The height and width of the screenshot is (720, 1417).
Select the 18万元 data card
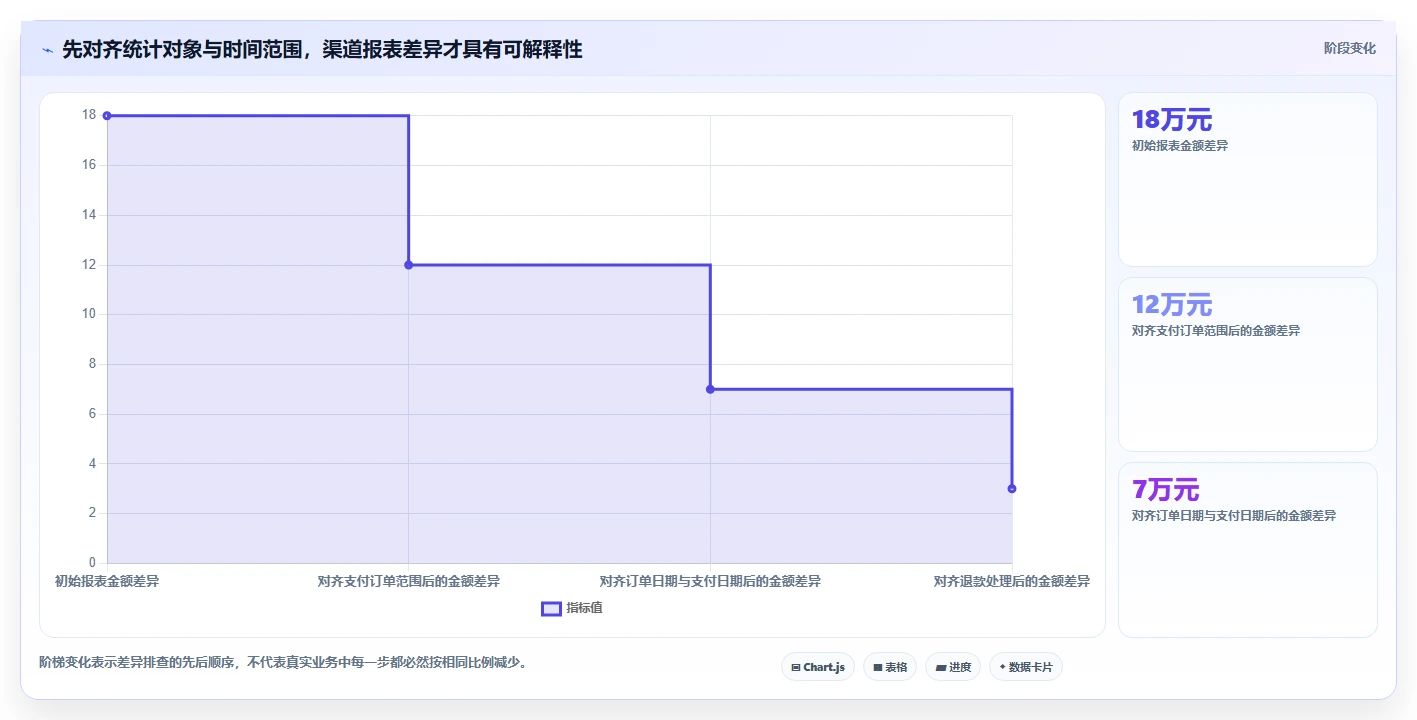pos(1247,180)
